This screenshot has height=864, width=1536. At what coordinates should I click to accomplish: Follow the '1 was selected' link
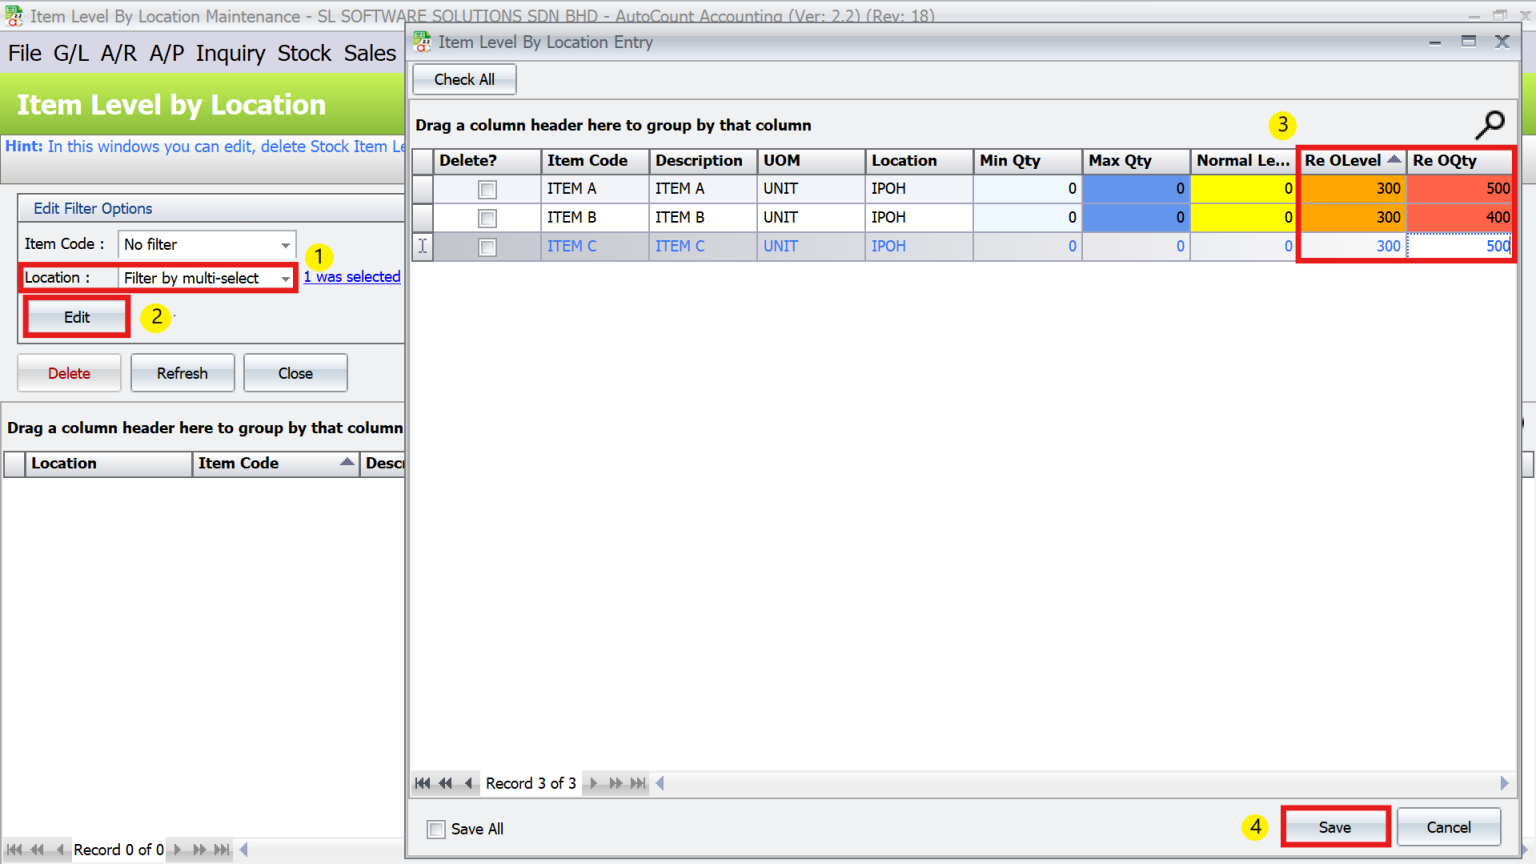[x=351, y=276]
